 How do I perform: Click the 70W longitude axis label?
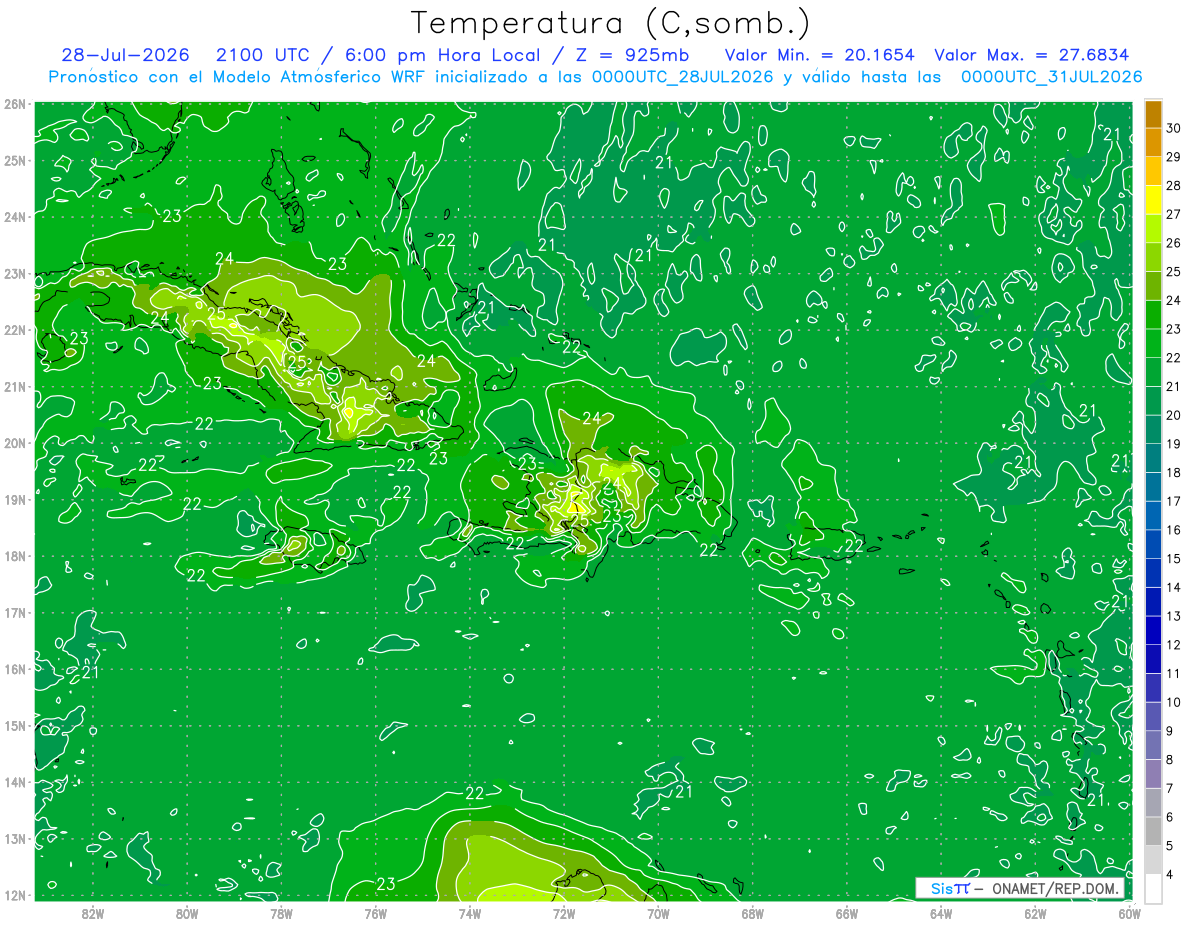[x=658, y=912]
